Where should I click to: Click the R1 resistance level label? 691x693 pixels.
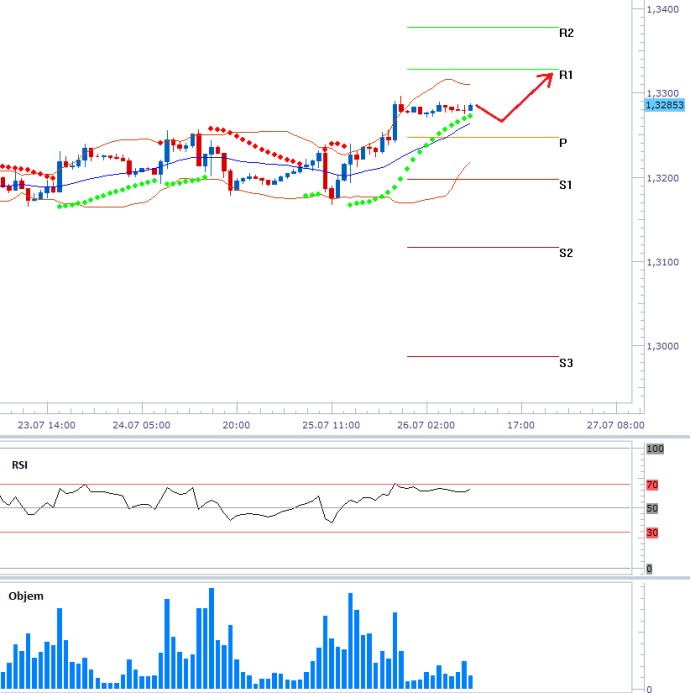coord(566,75)
